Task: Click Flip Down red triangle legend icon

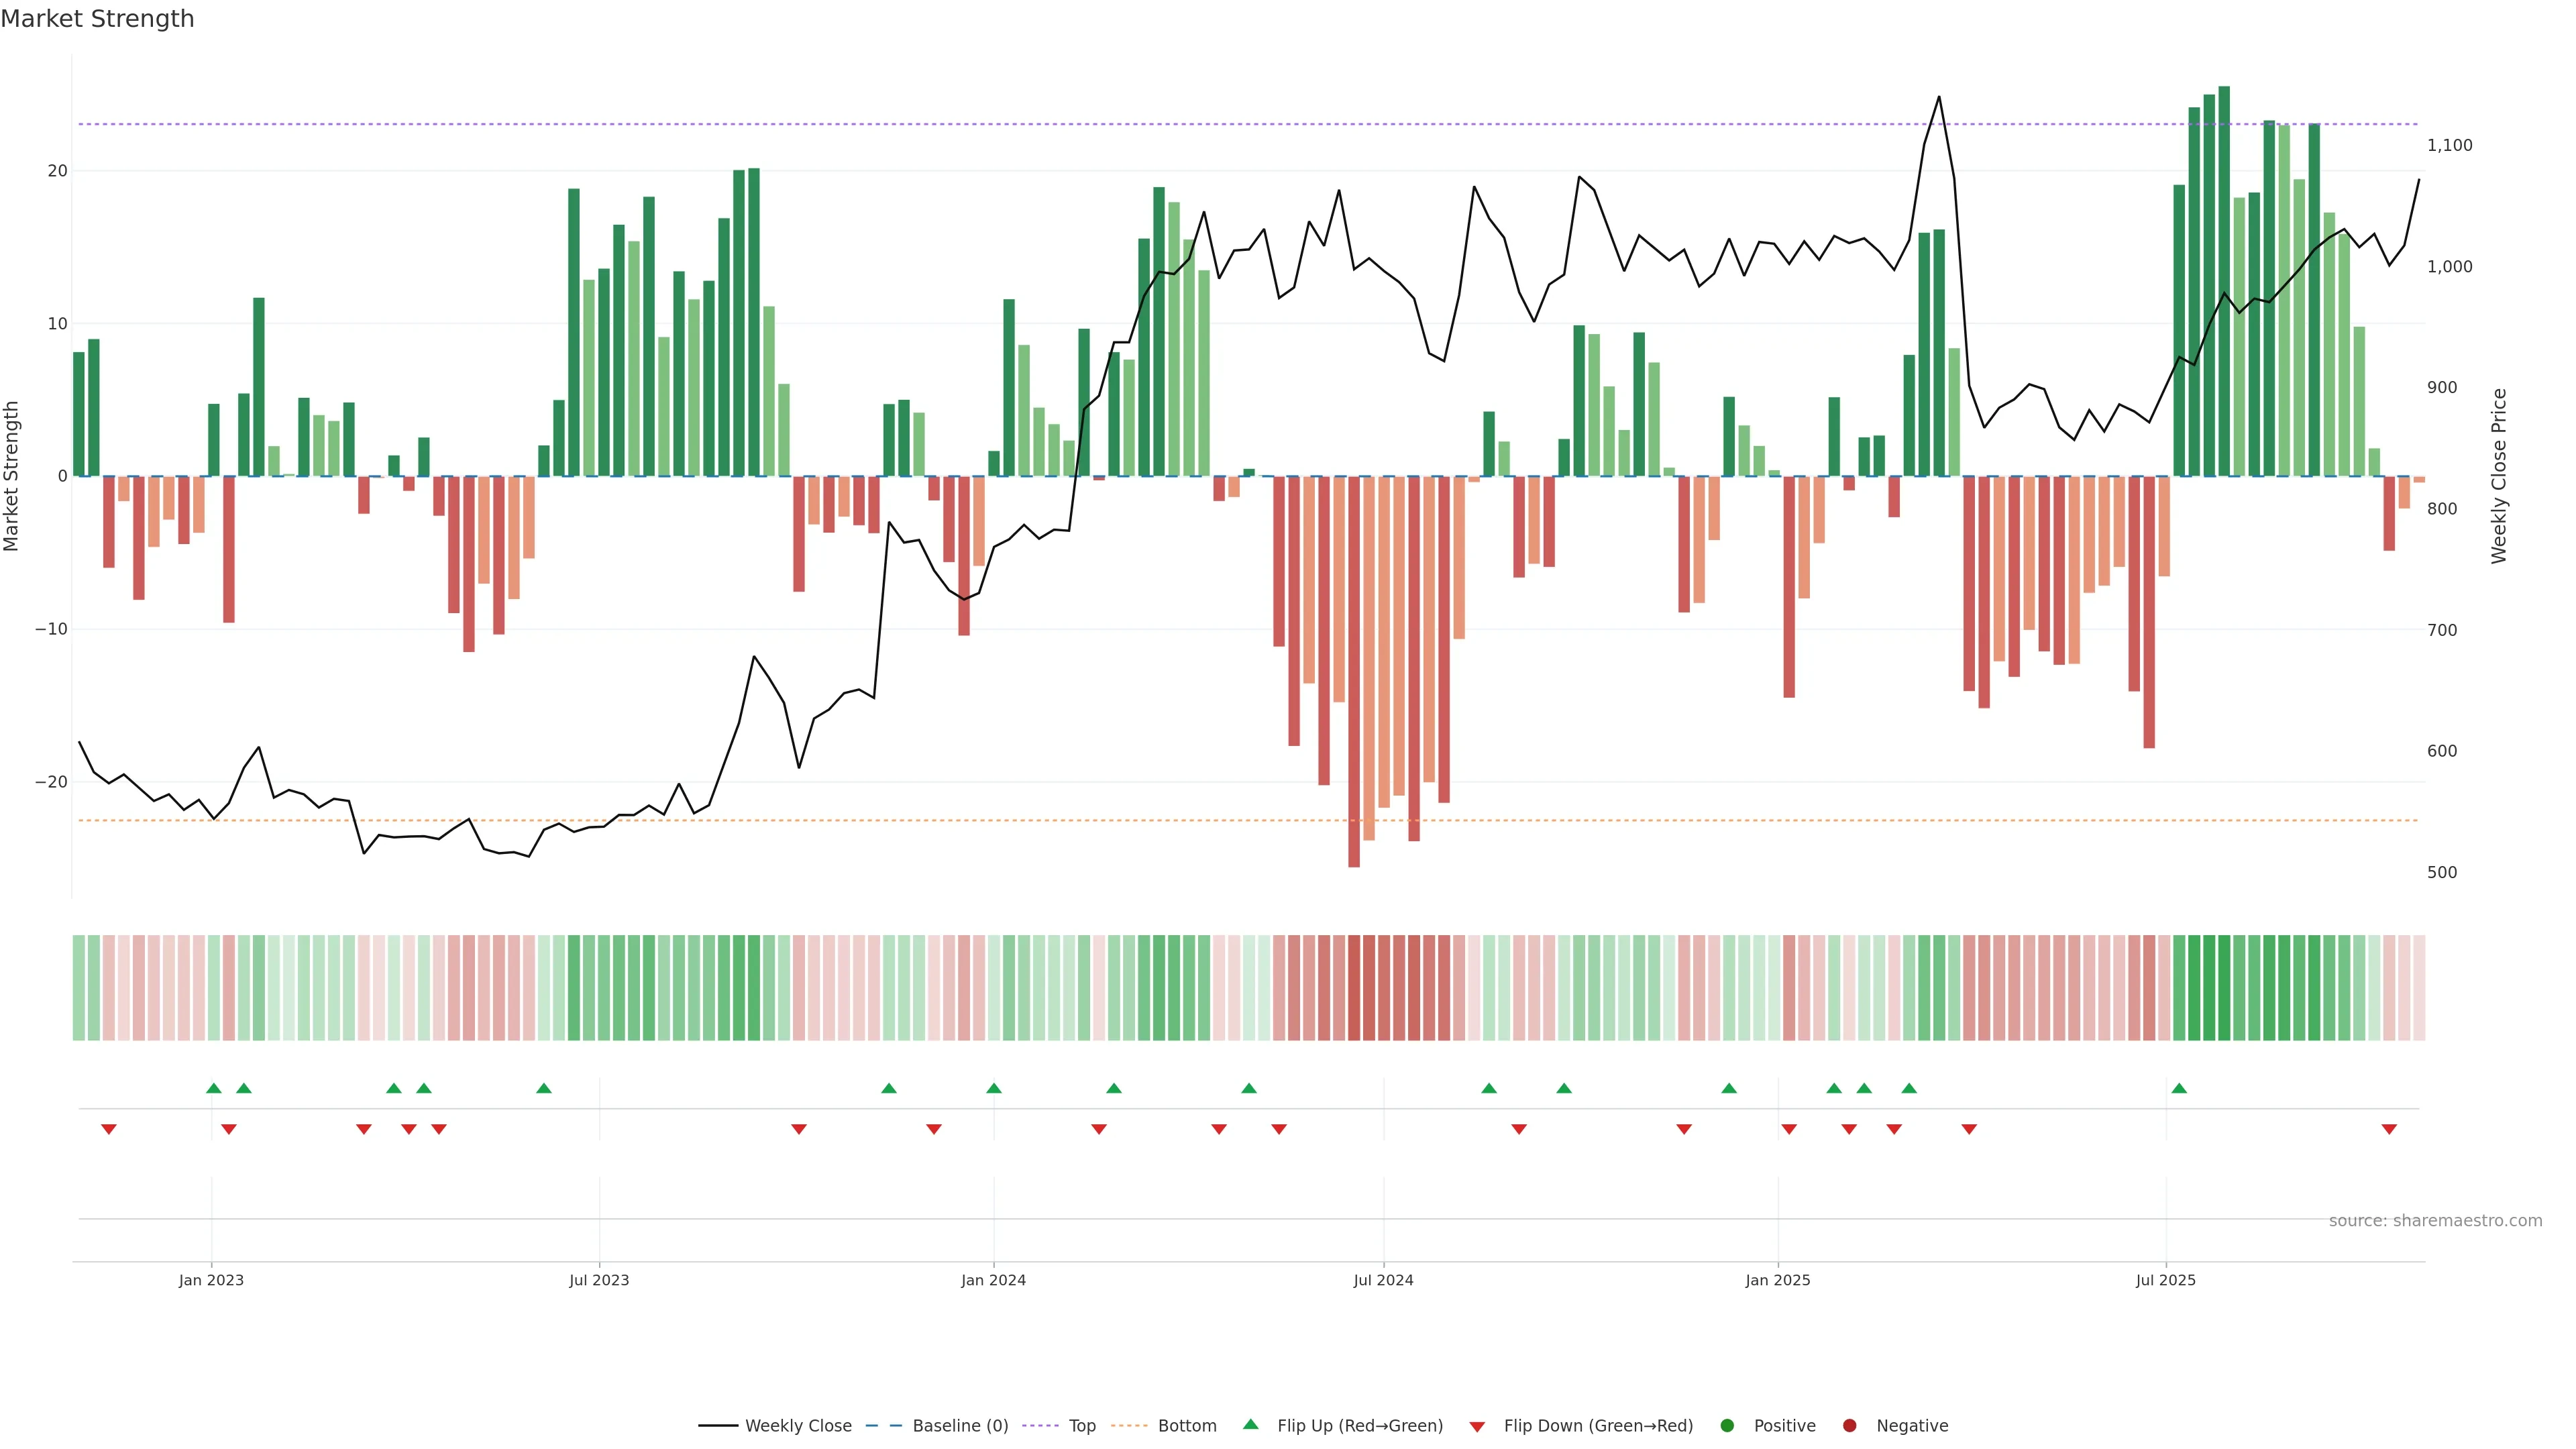Action: tap(1477, 1427)
